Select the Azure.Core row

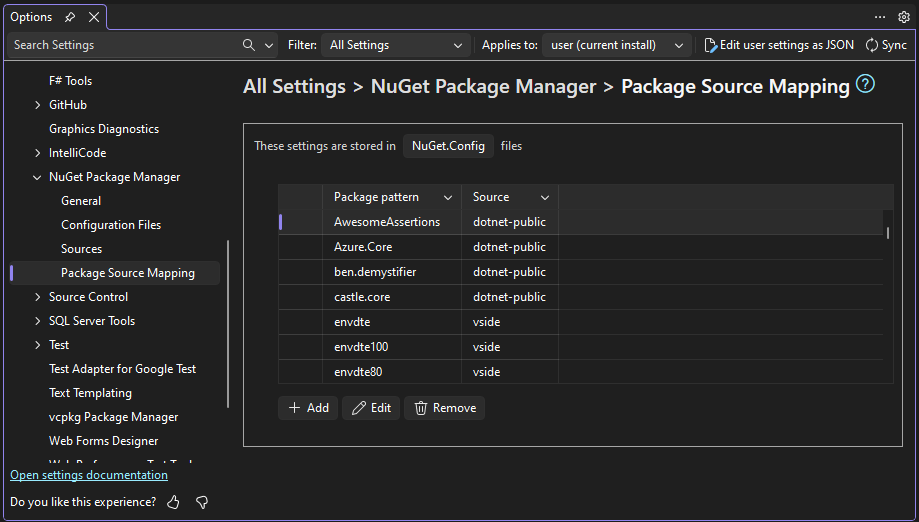[x=581, y=247]
